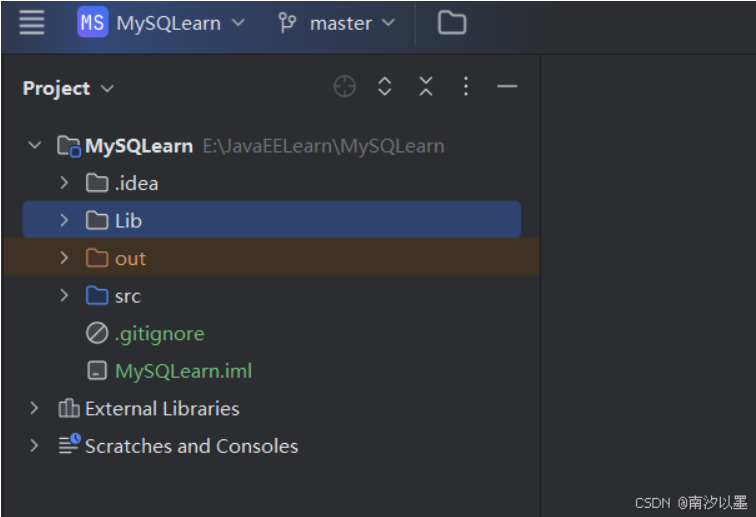Hide the Project tool window
The width and height of the screenshot is (756, 517).
tap(507, 87)
